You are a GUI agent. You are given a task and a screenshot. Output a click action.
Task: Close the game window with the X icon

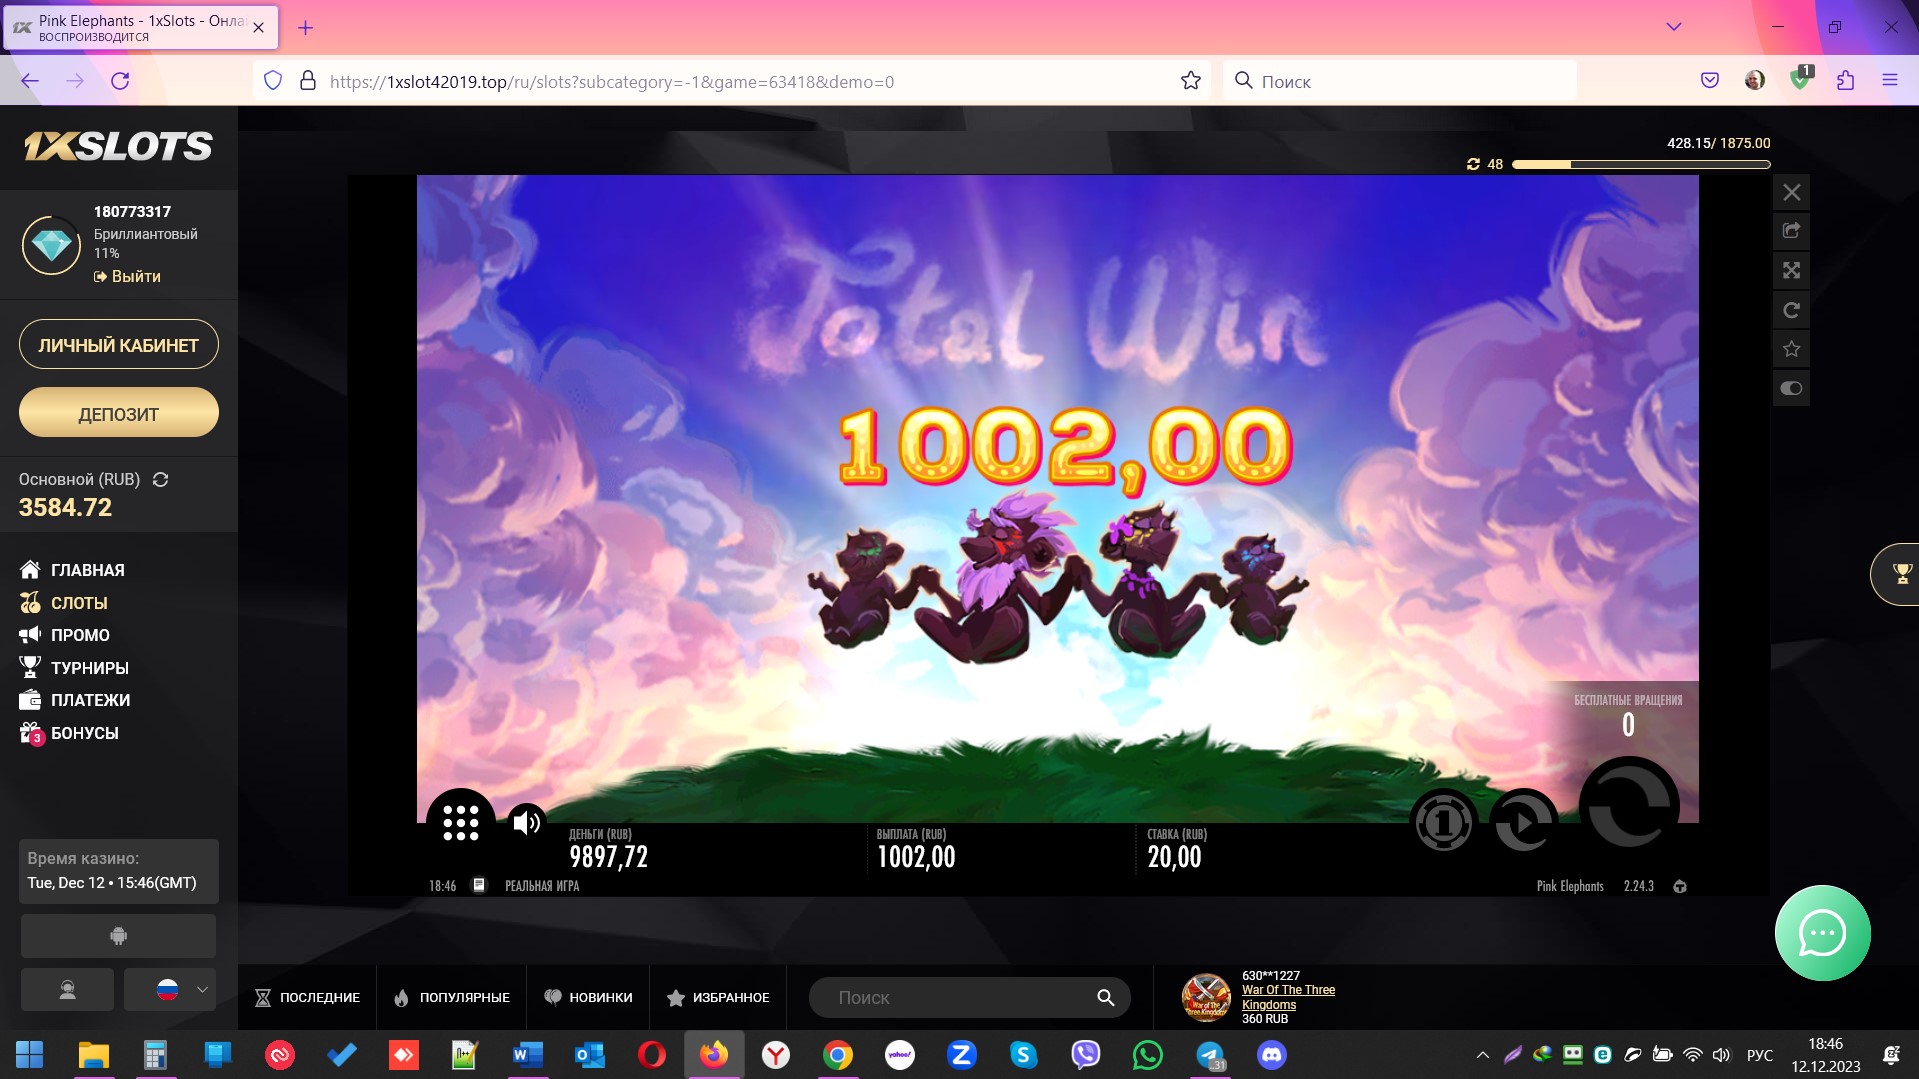(x=1791, y=192)
